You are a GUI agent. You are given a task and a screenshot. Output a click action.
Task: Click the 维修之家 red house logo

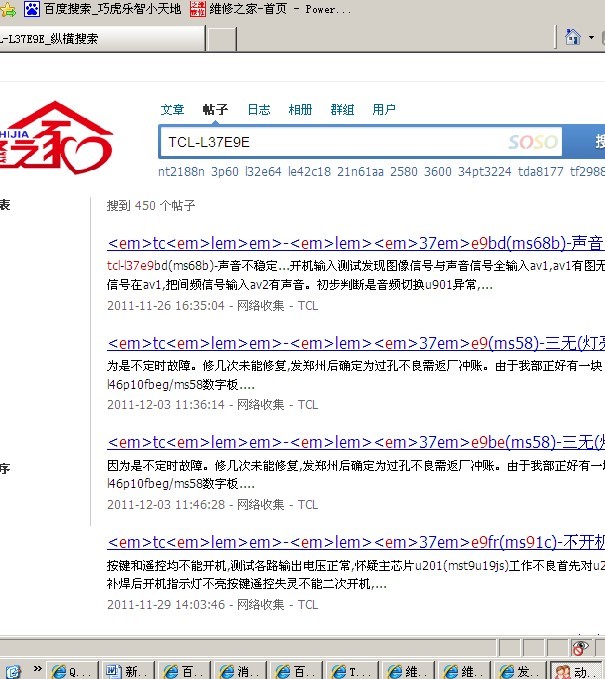coord(55,138)
